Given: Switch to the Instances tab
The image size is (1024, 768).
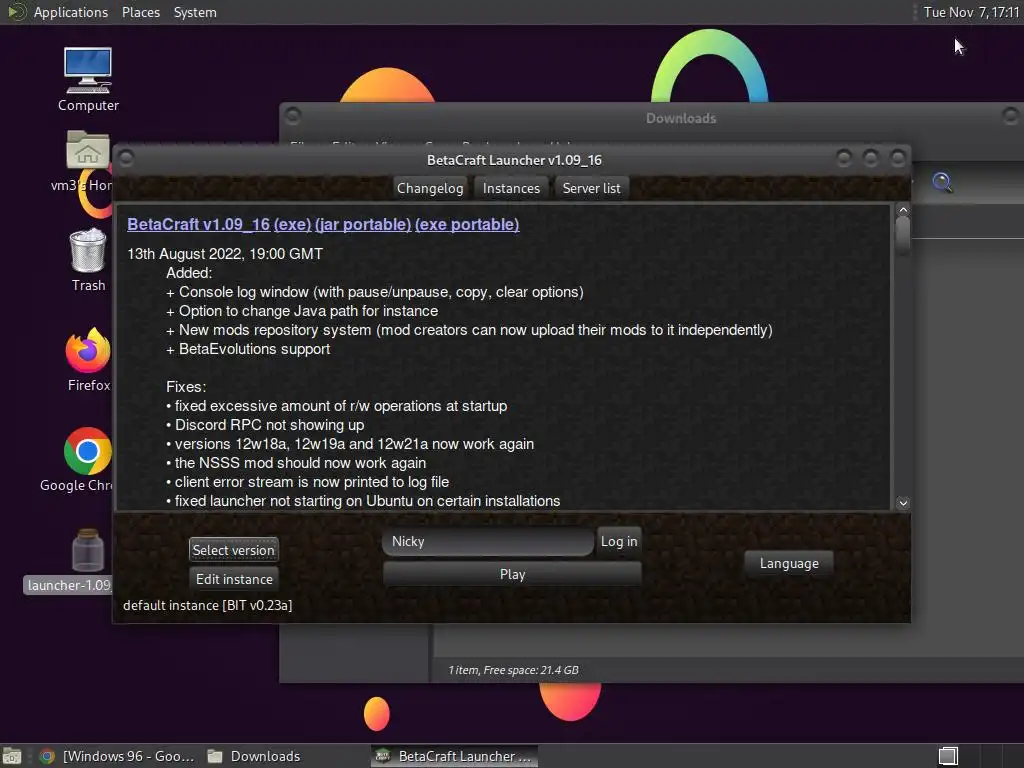Looking at the screenshot, I should coord(511,188).
